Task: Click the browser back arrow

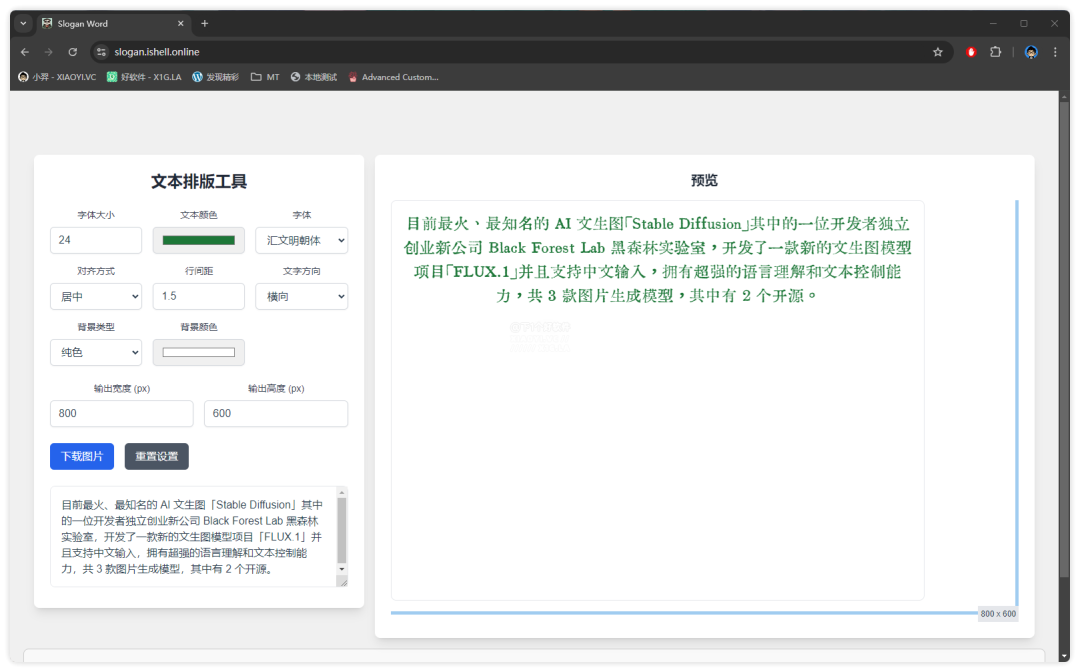Action: [24, 51]
